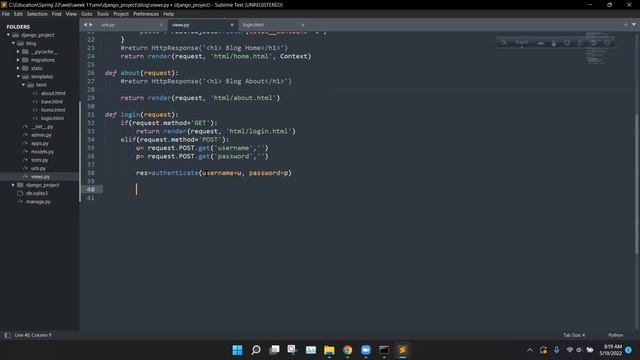
Task: Show hidden system tray icons
Action: (x=530, y=350)
